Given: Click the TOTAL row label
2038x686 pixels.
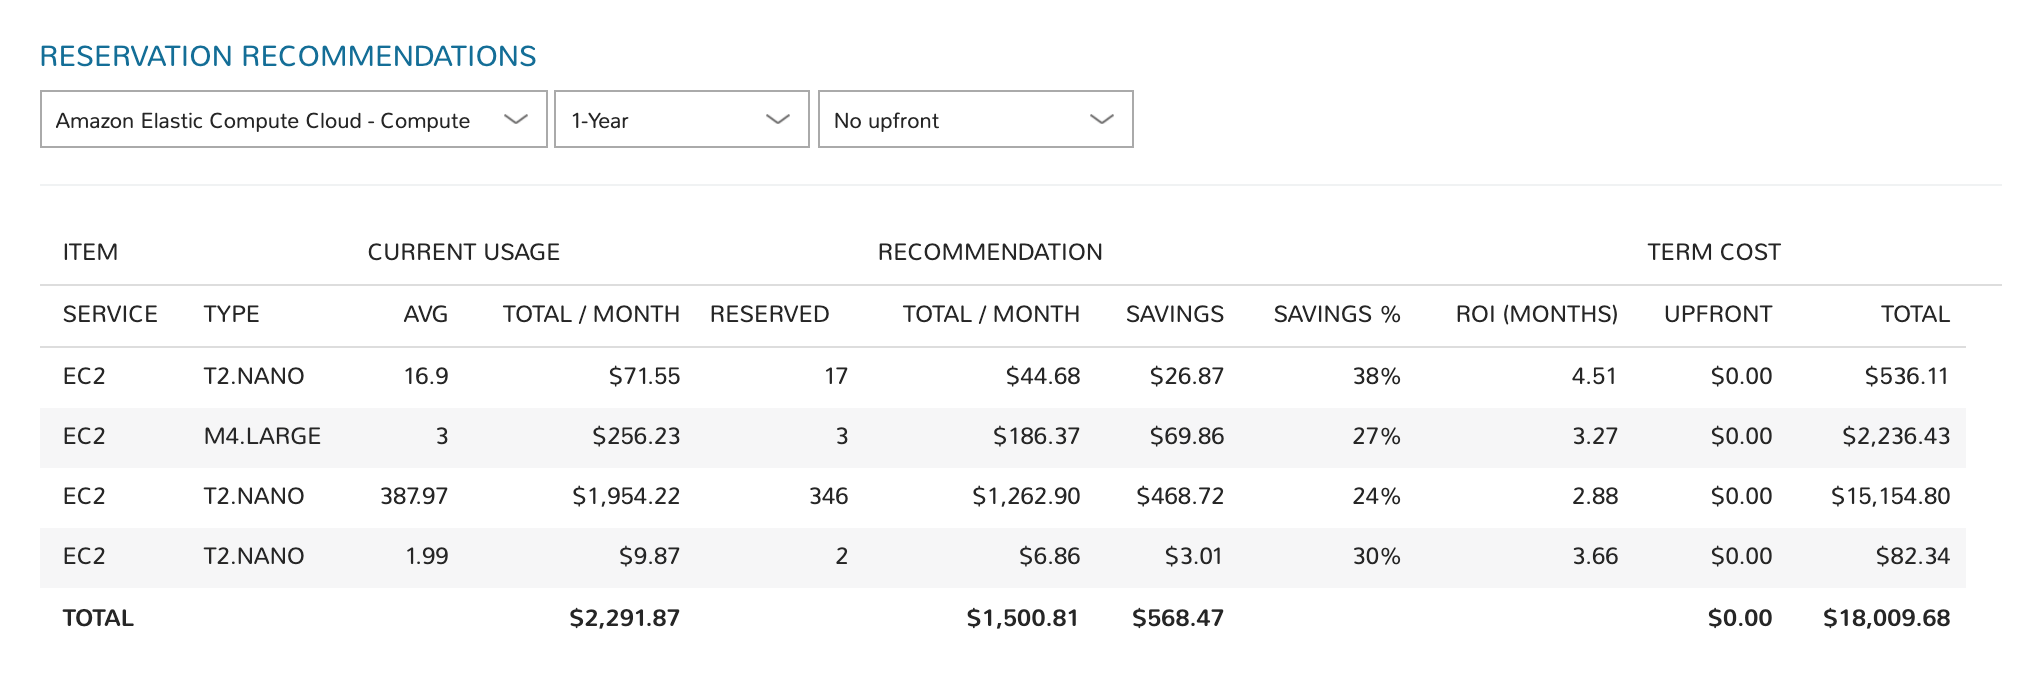Looking at the screenshot, I should [98, 618].
